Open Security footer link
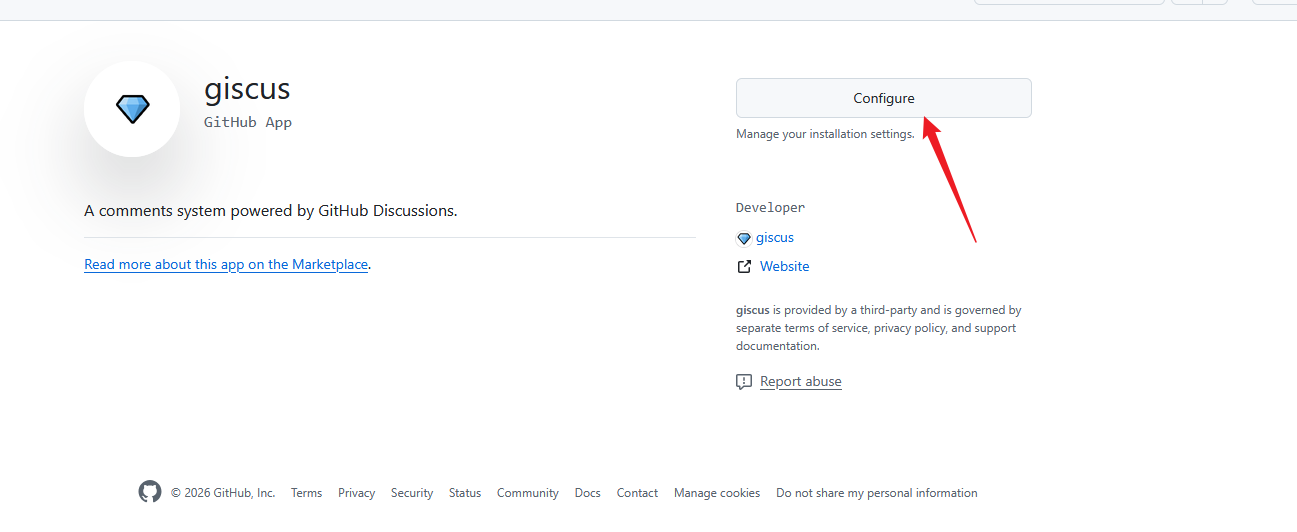1297x532 pixels. coord(412,493)
